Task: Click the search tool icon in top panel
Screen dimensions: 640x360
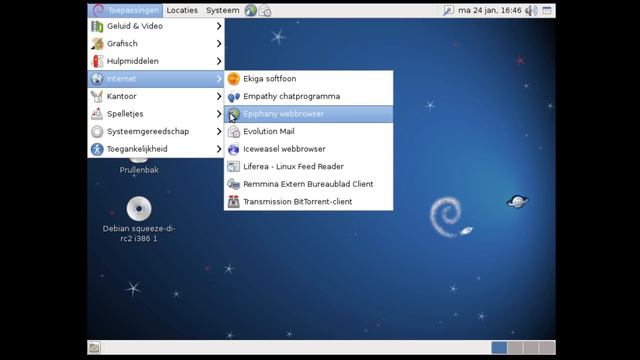Action: point(448,10)
